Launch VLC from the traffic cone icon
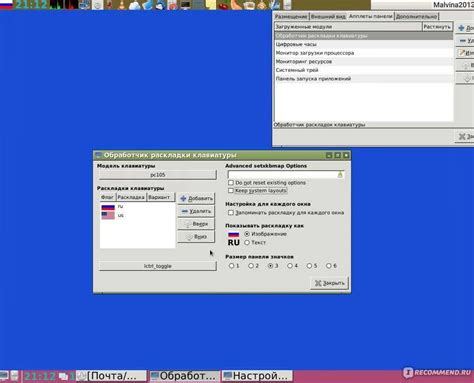This screenshot has width=474, height=383. point(121,5)
